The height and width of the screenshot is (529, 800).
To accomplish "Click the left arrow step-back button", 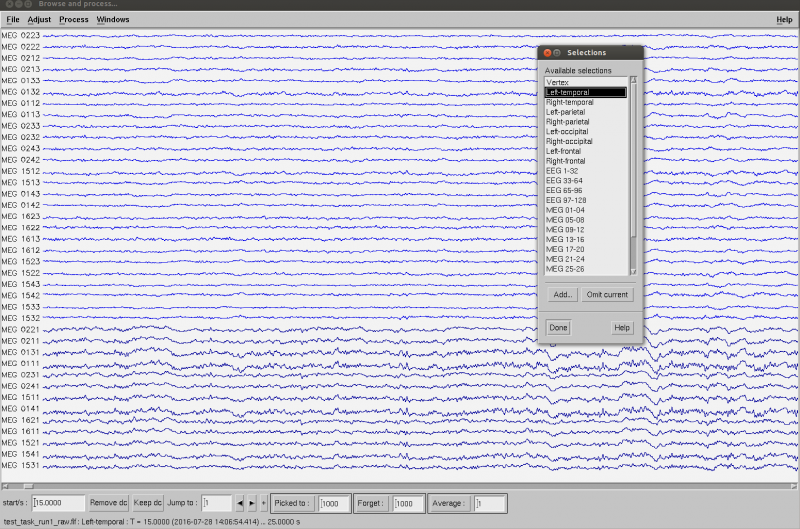I will point(240,504).
